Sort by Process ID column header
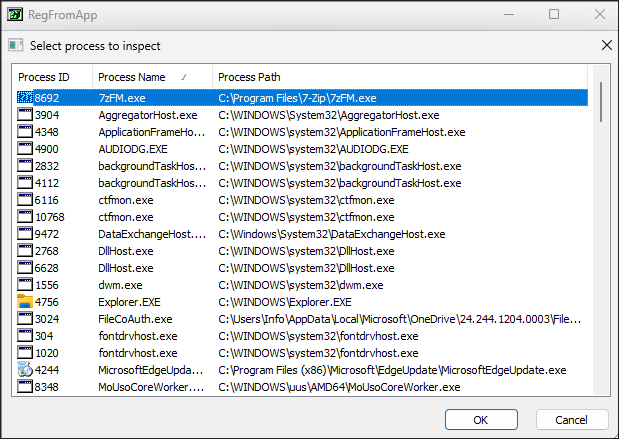The height and width of the screenshot is (439, 619). tap(52, 77)
